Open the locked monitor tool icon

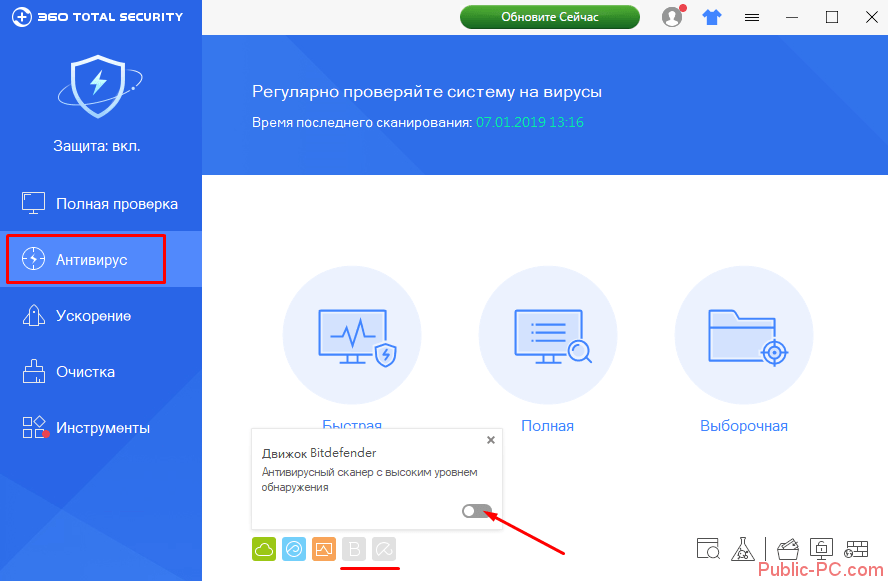[x=821, y=549]
